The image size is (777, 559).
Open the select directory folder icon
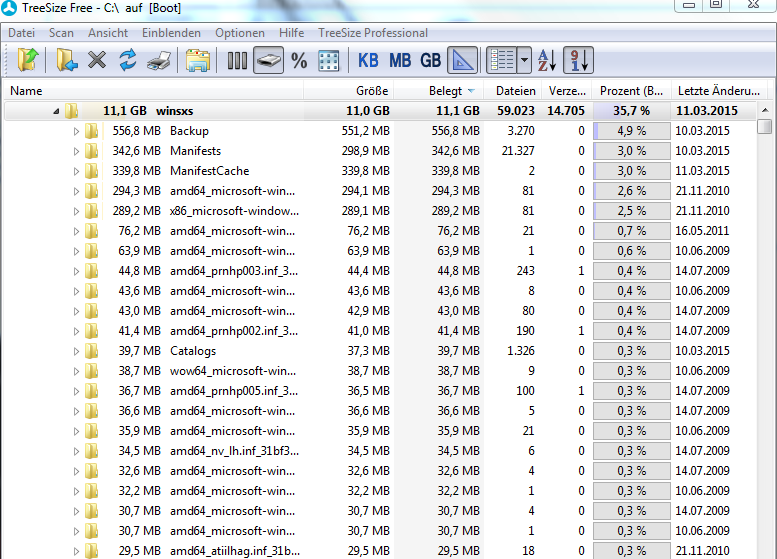coord(66,60)
